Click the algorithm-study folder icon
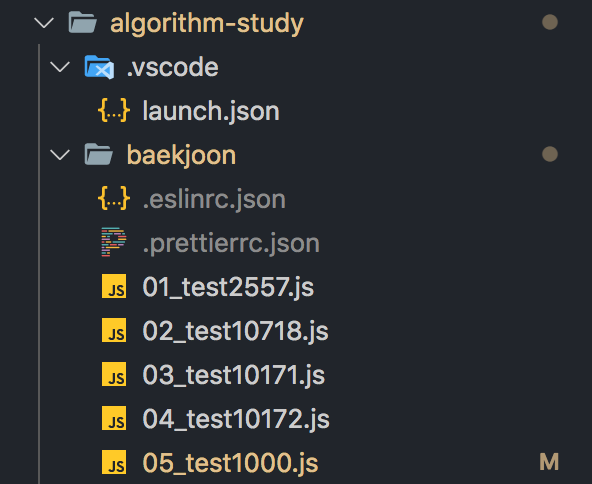592x484 pixels. coord(83,22)
